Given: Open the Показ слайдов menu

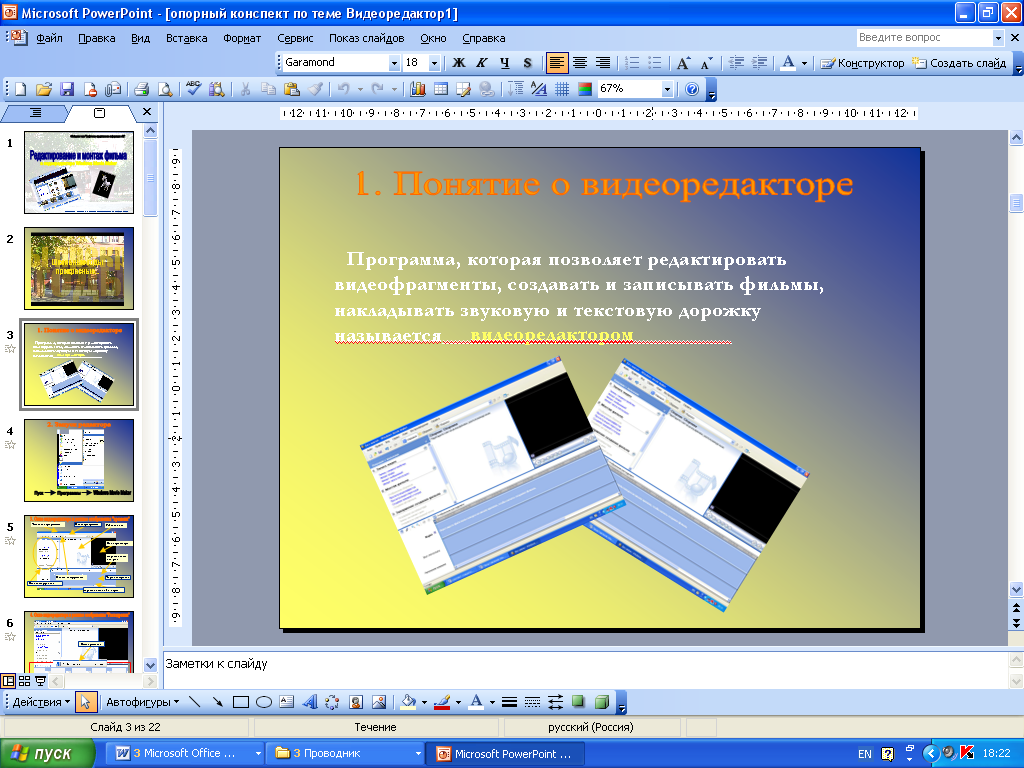Looking at the screenshot, I should point(366,38).
